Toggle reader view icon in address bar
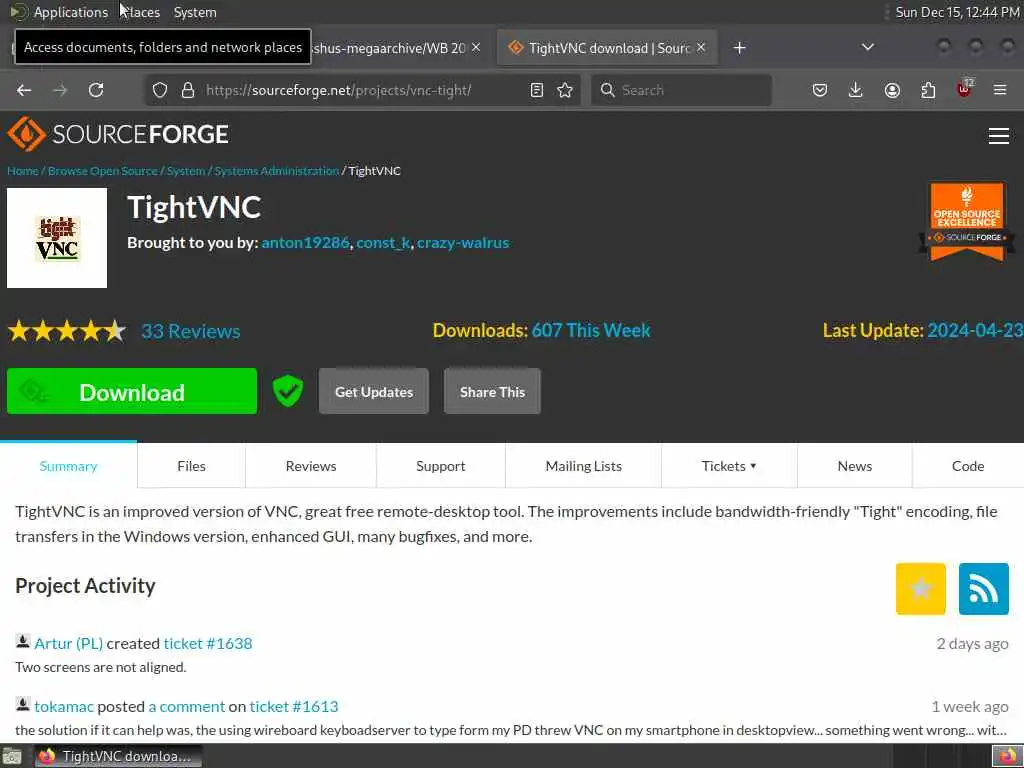Screen dimensions: 1024x768 (x=537, y=90)
